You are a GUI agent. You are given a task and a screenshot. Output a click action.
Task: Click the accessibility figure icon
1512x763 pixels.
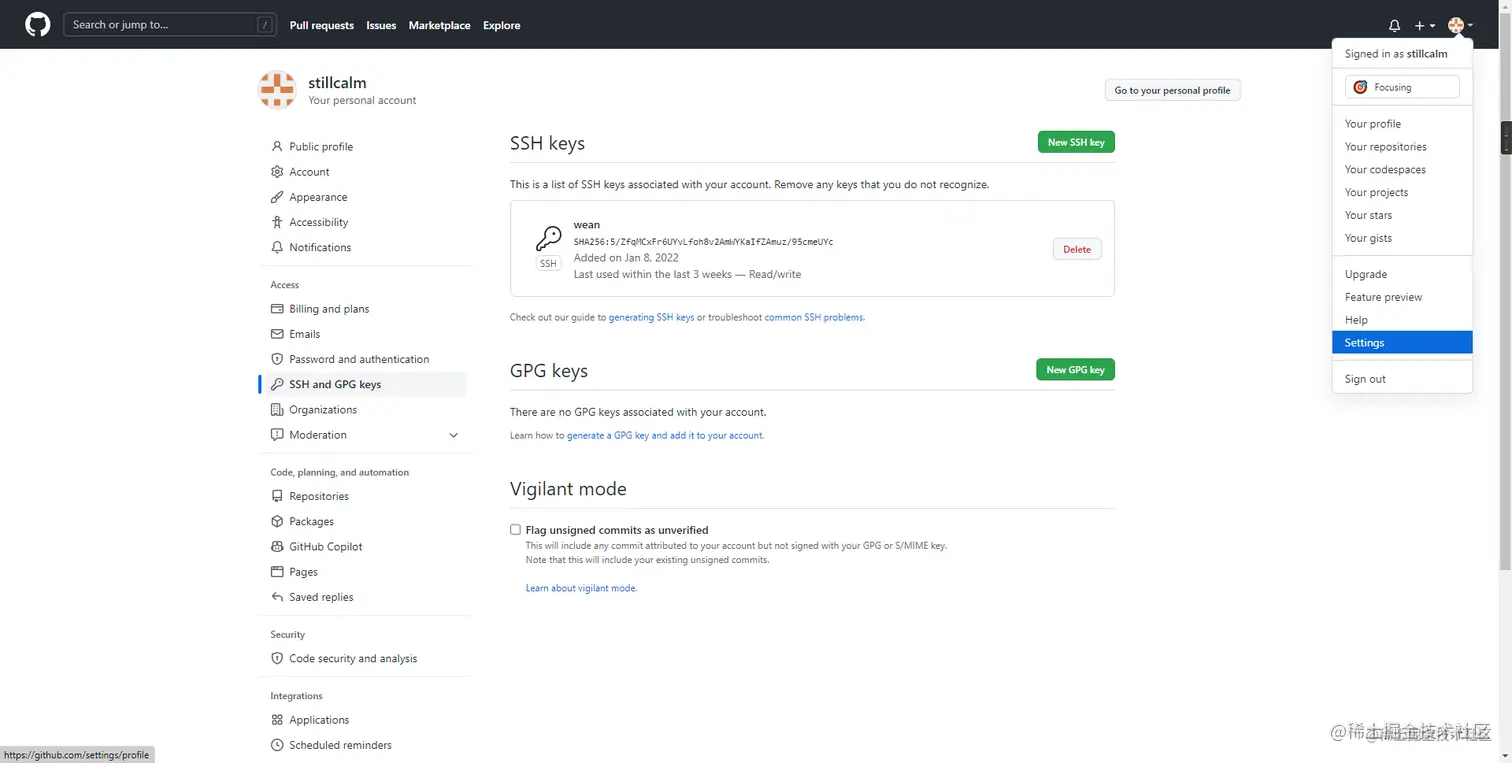pyautogui.click(x=277, y=222)
